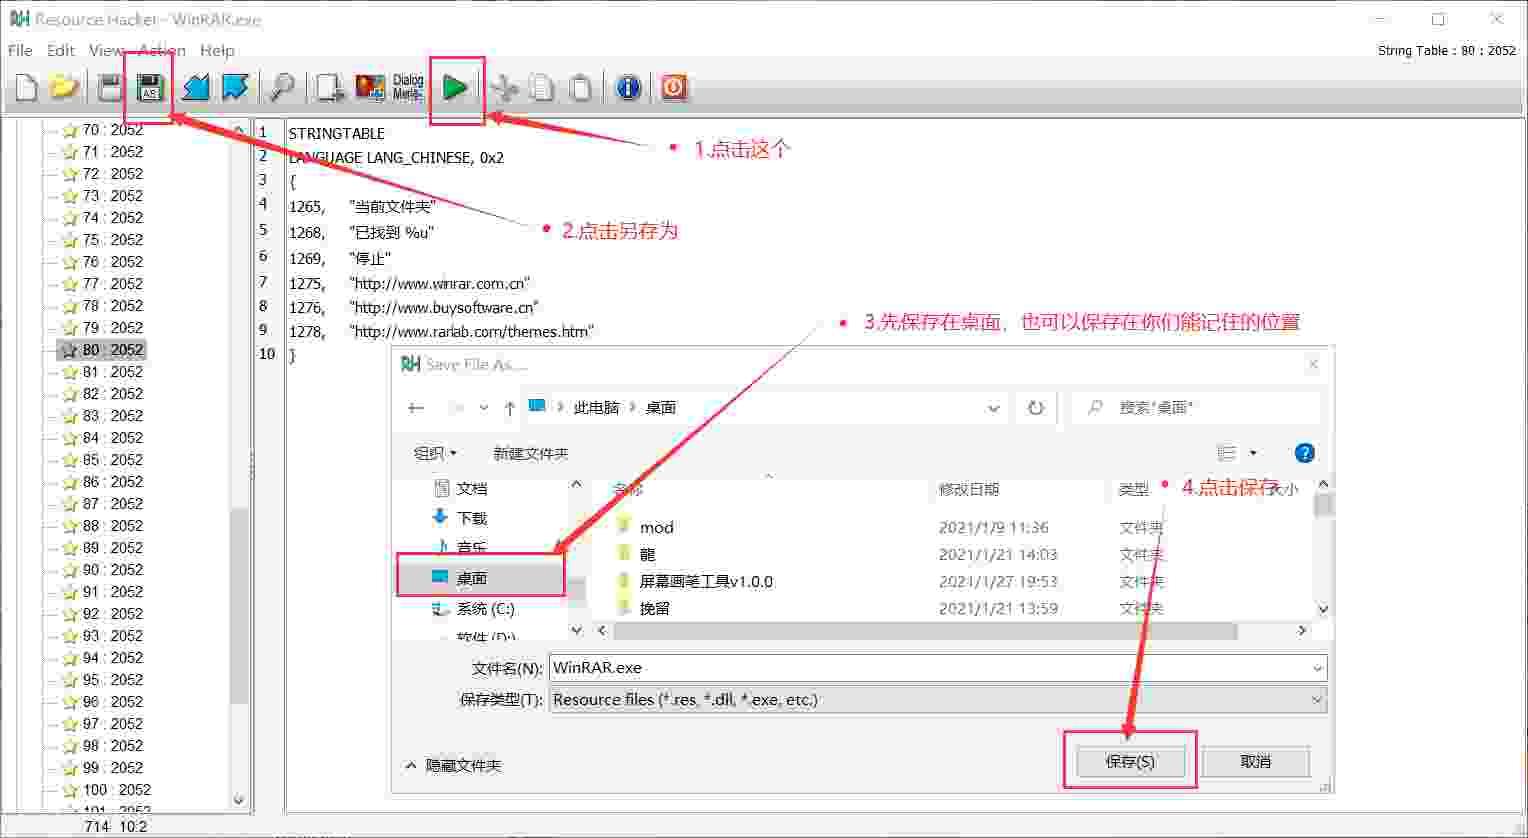Click the 文件名 input field containing WinRAR.exe

tap(928, 668)
